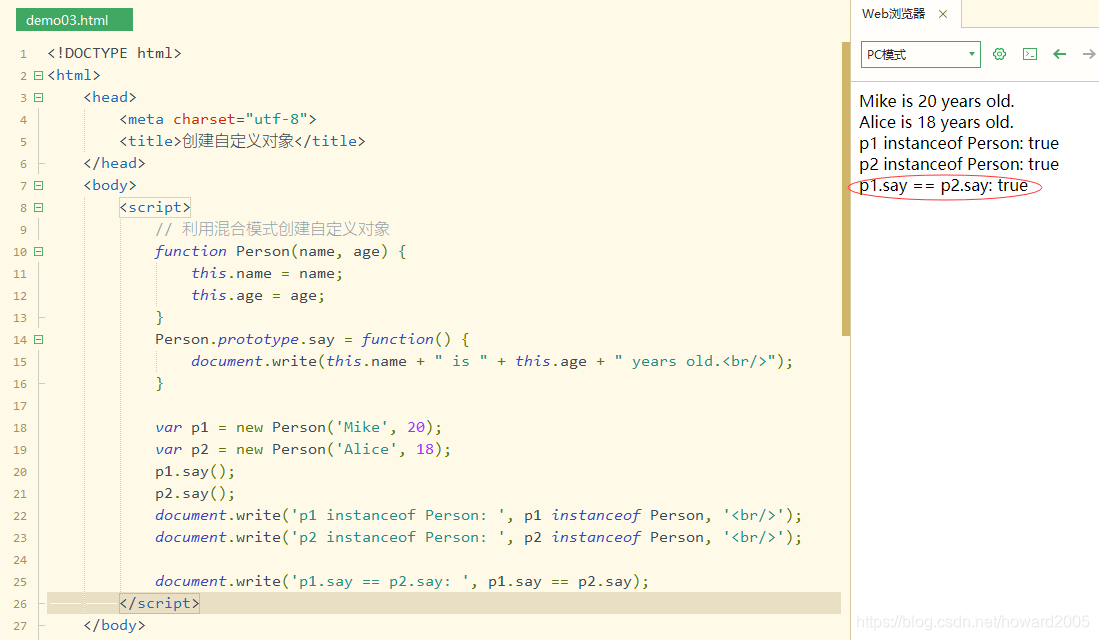This screenshot has height=640, width=1099.
Task: Close the Web浏览器 tab
Action: point(943,14)
